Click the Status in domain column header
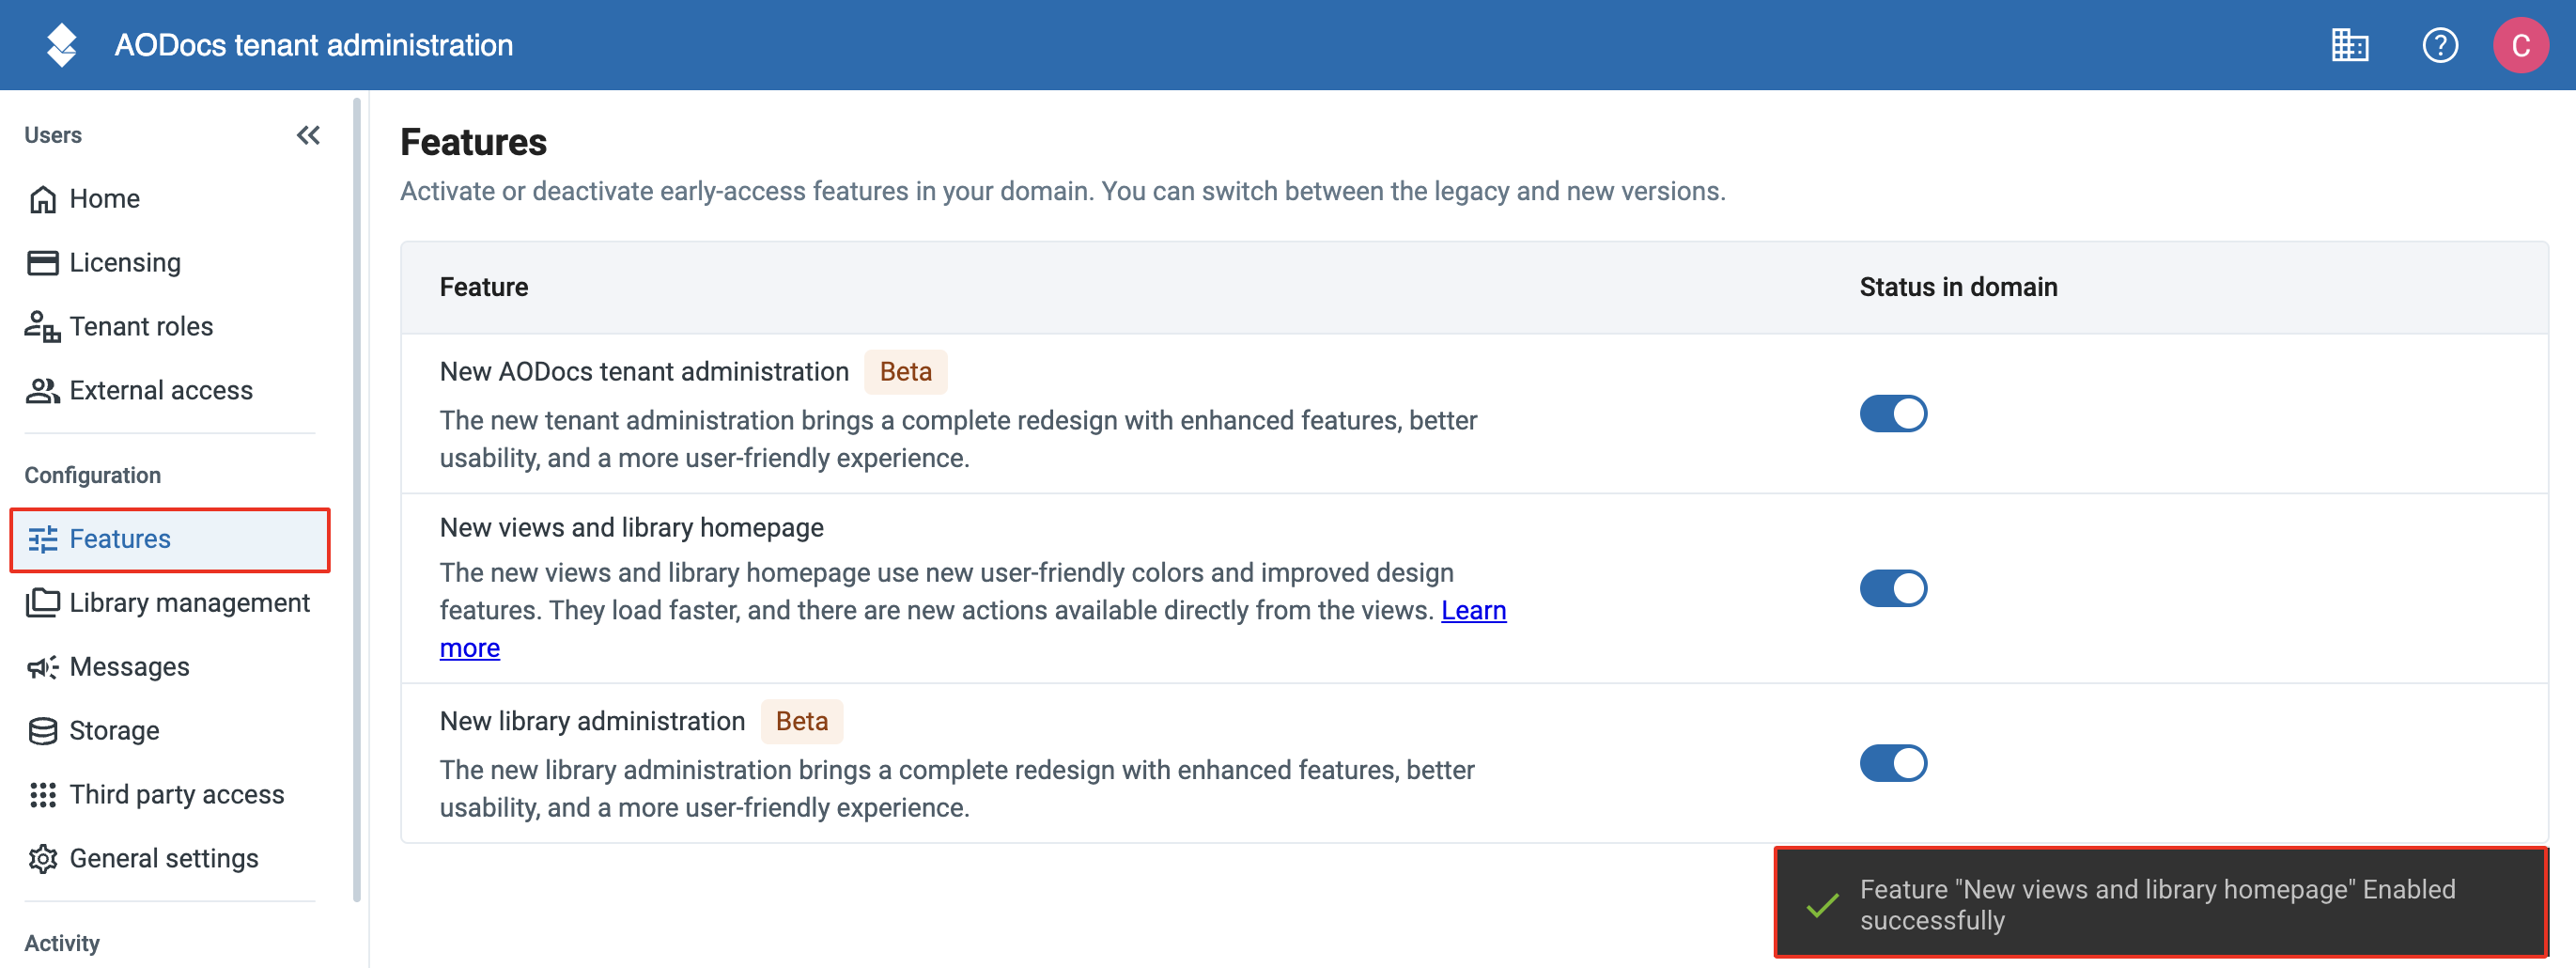This screenshot has height=968, width=2576. tap(1958, 288)
